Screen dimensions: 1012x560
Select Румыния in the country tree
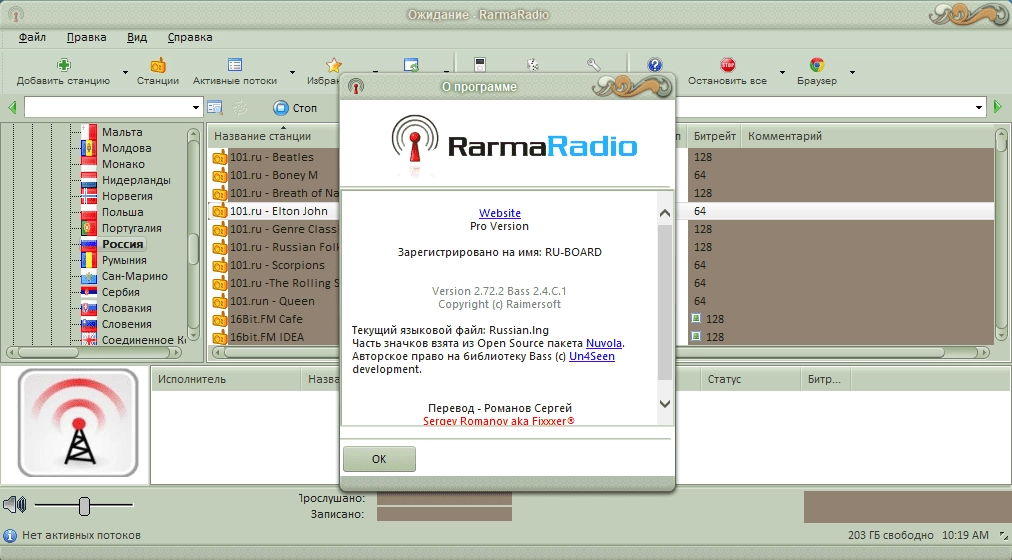[124, 260]
